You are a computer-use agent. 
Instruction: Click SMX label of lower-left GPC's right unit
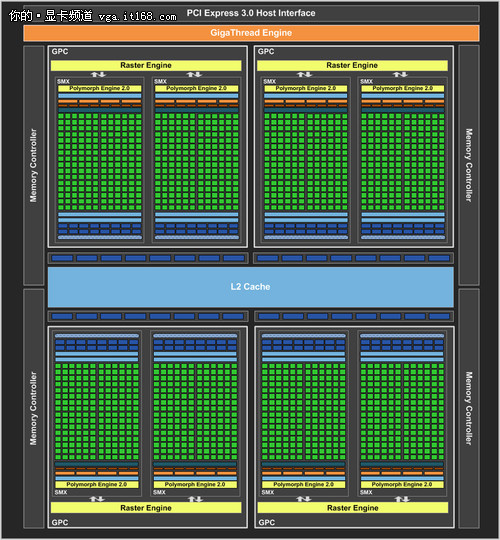(x=159, y=492)
